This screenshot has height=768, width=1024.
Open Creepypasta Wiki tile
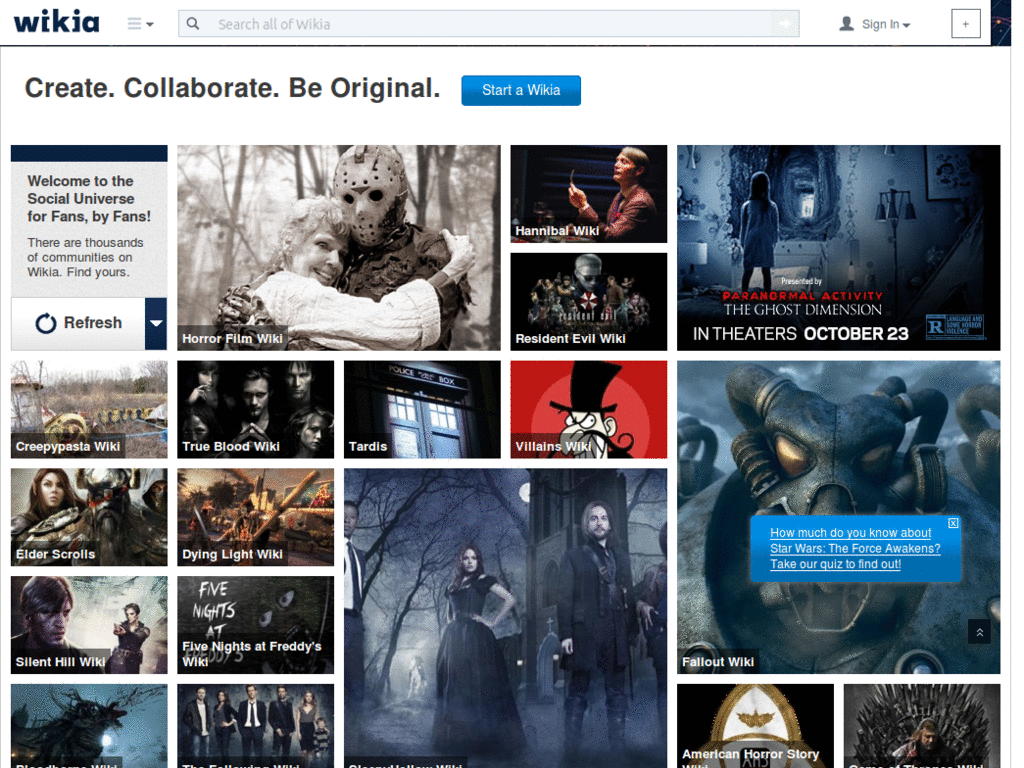pos(89,409)
